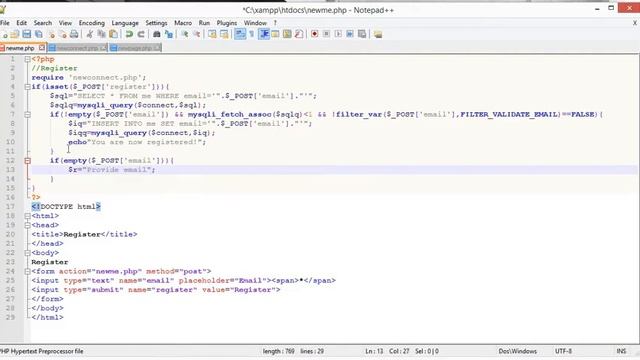Open the Run menu
640x360 pixels.
pyautogui.click(x=204, y=23)
